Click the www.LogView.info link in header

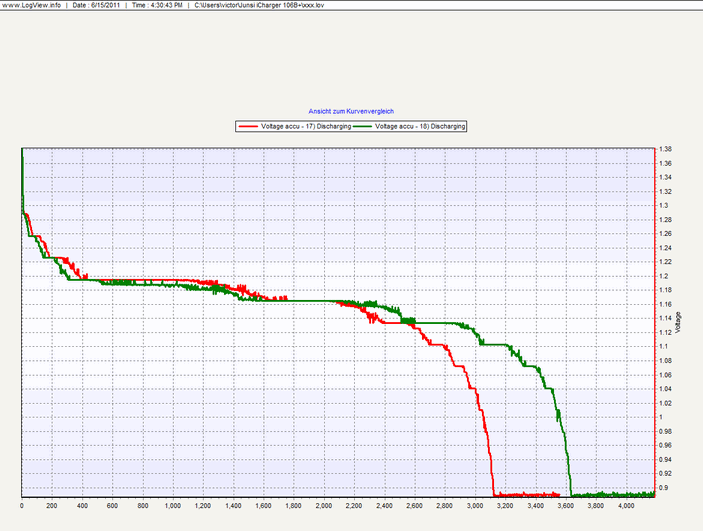pos(32,6)
